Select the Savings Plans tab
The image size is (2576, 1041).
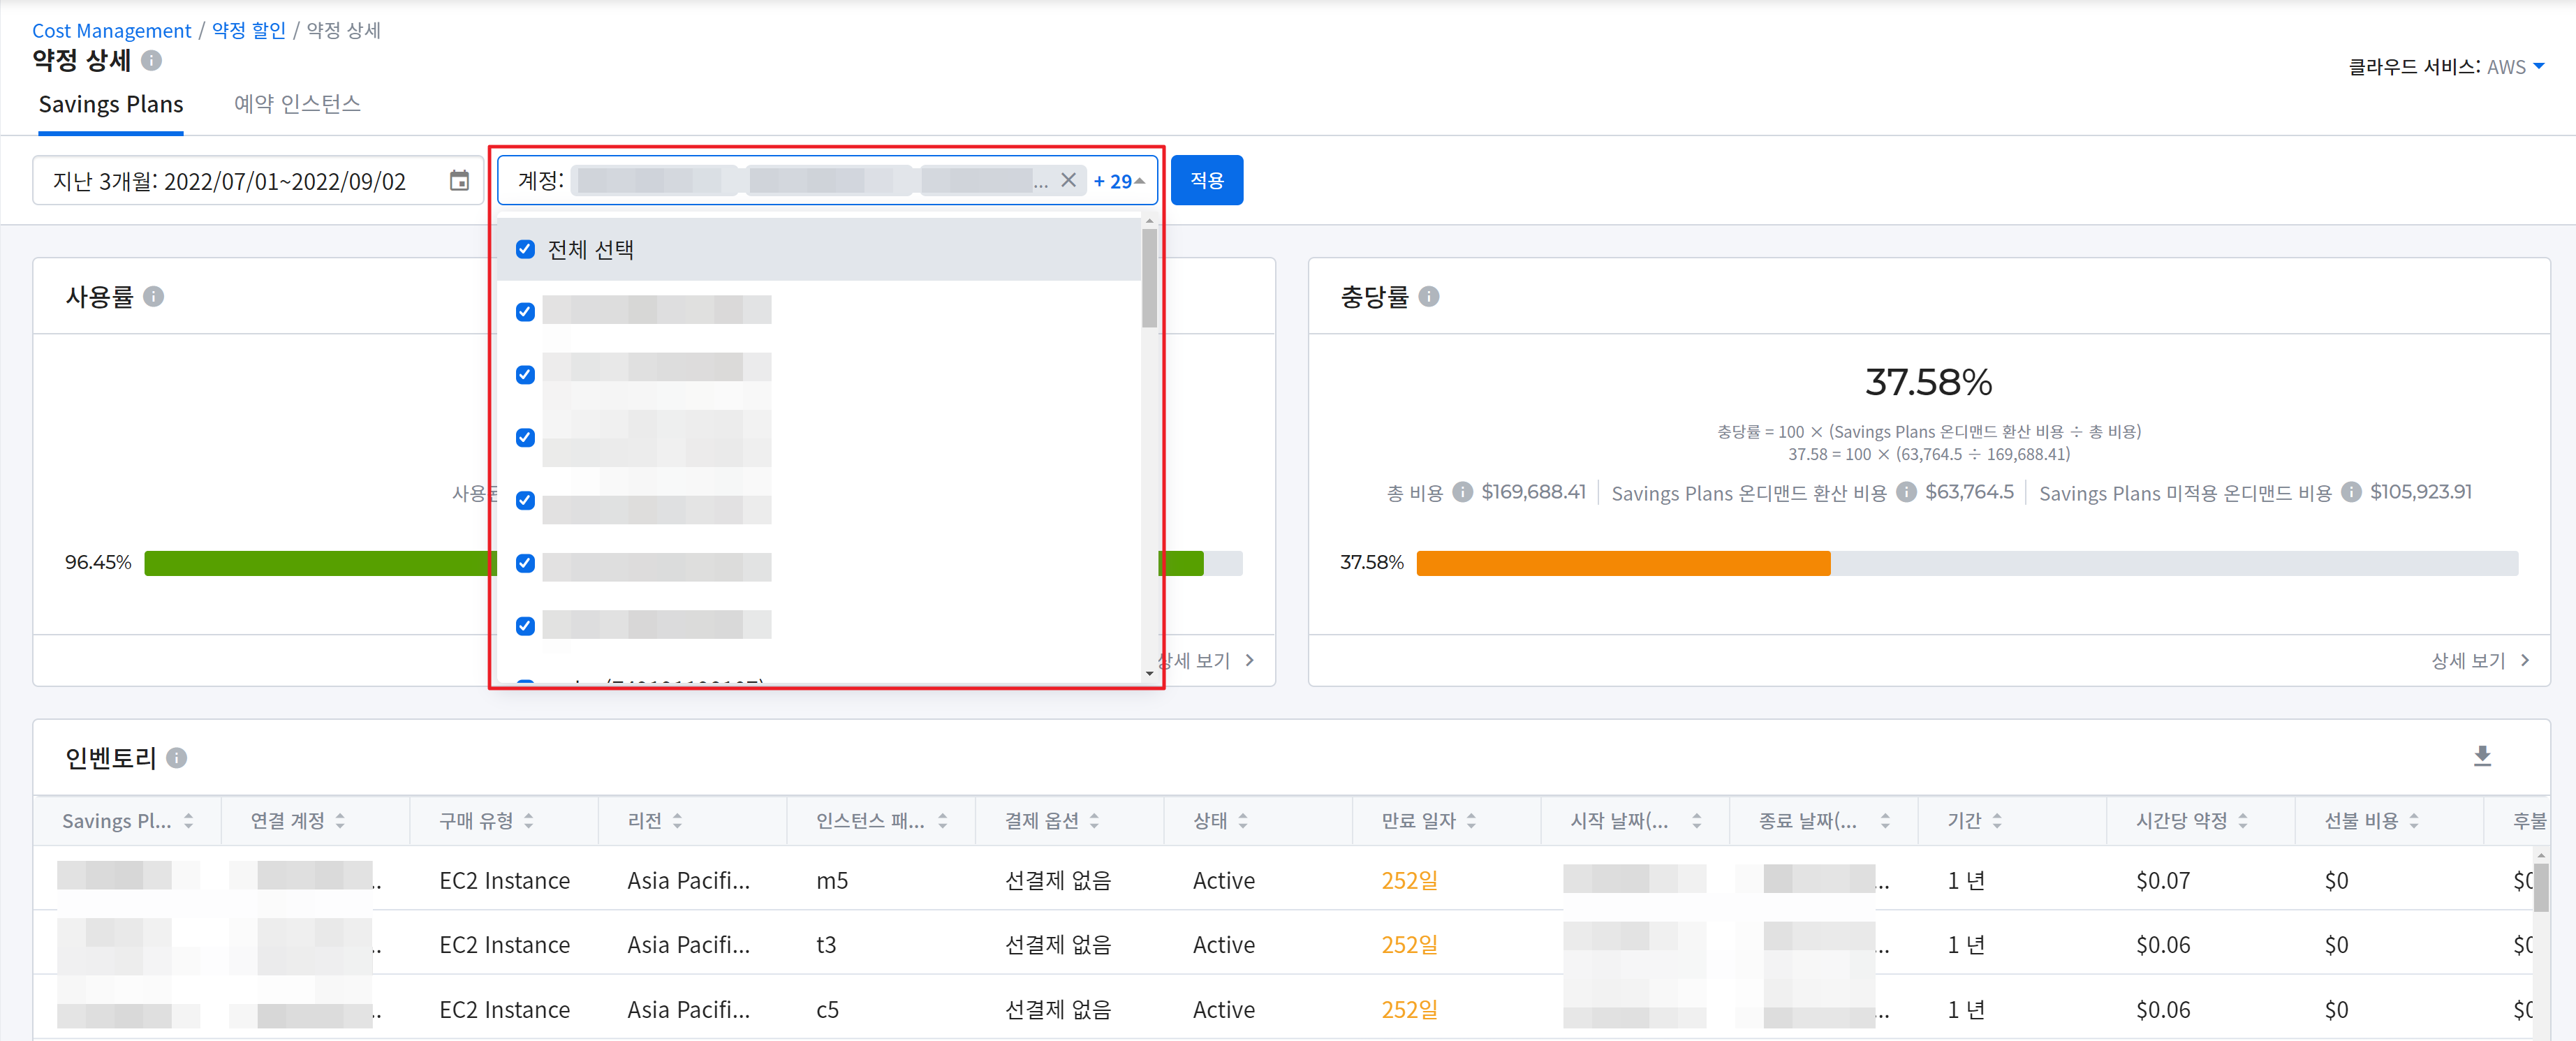111,104
